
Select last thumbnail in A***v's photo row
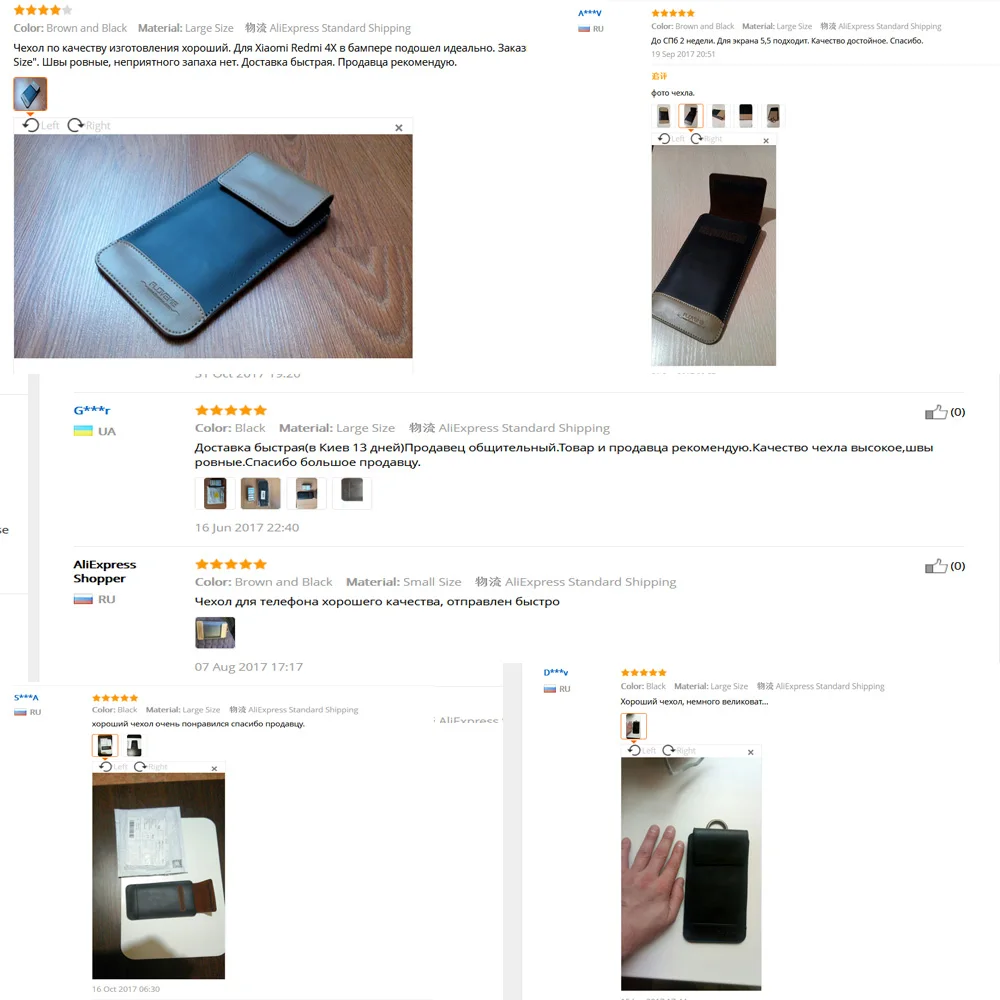point(773,115)
